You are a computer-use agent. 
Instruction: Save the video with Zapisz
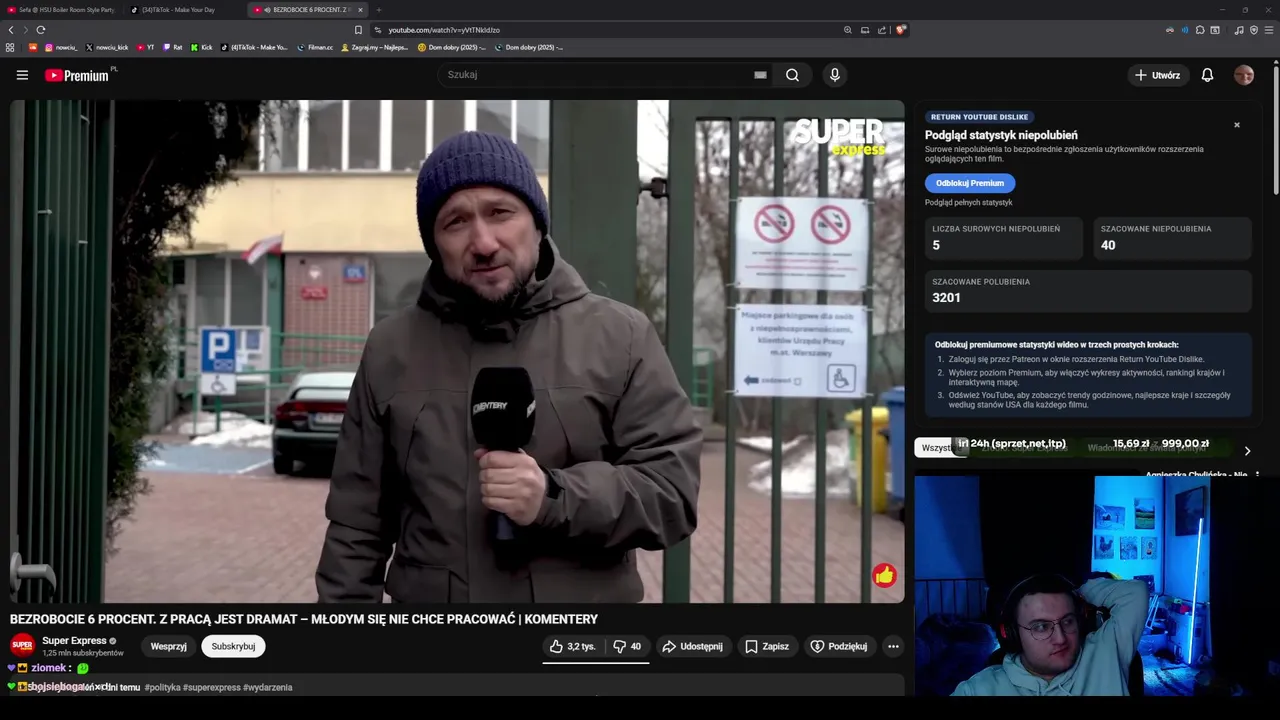click(x=768, y=646)
